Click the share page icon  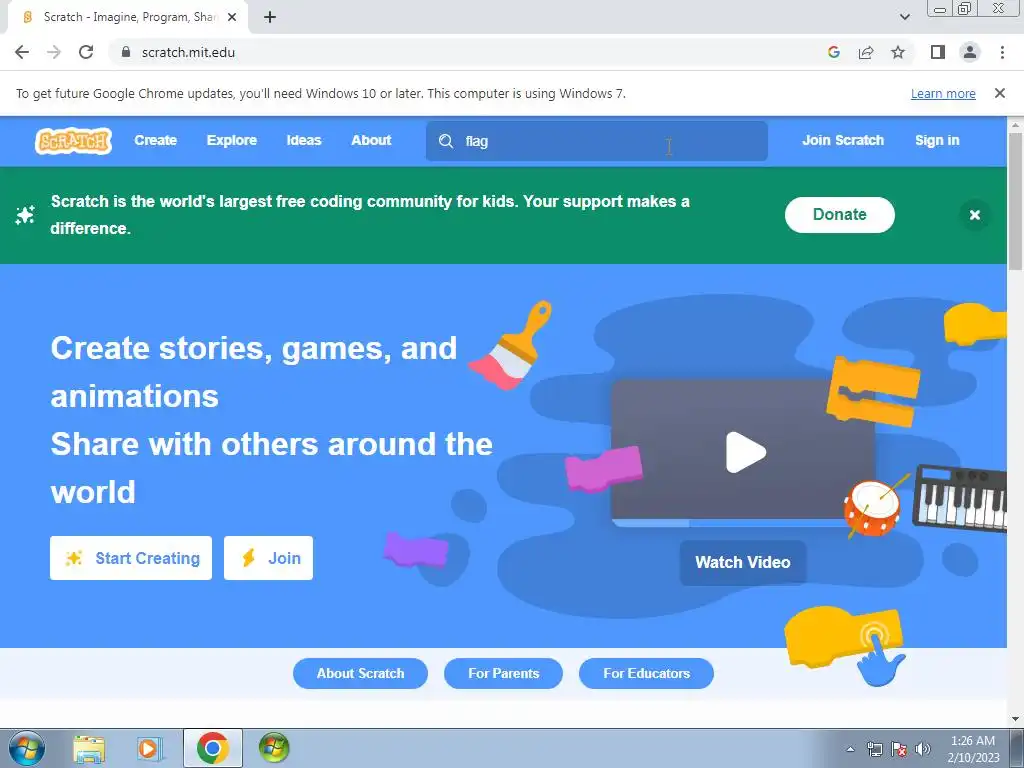pos(866,52)
